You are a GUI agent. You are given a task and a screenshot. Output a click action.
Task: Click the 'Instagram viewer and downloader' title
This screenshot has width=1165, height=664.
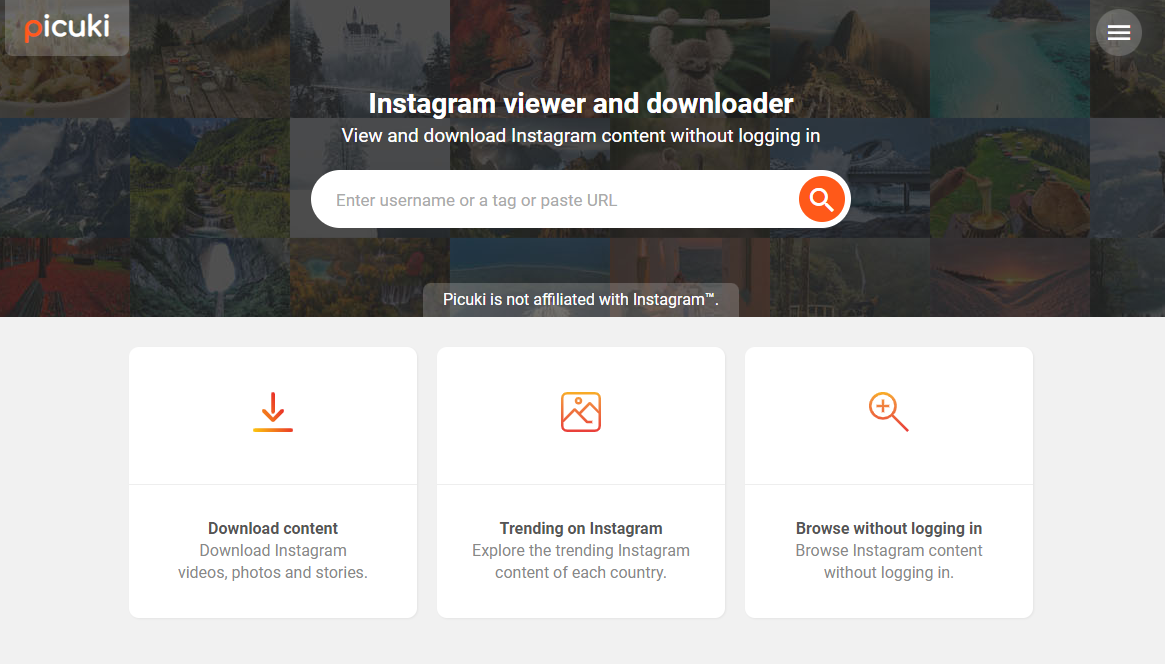click(581, 103)
